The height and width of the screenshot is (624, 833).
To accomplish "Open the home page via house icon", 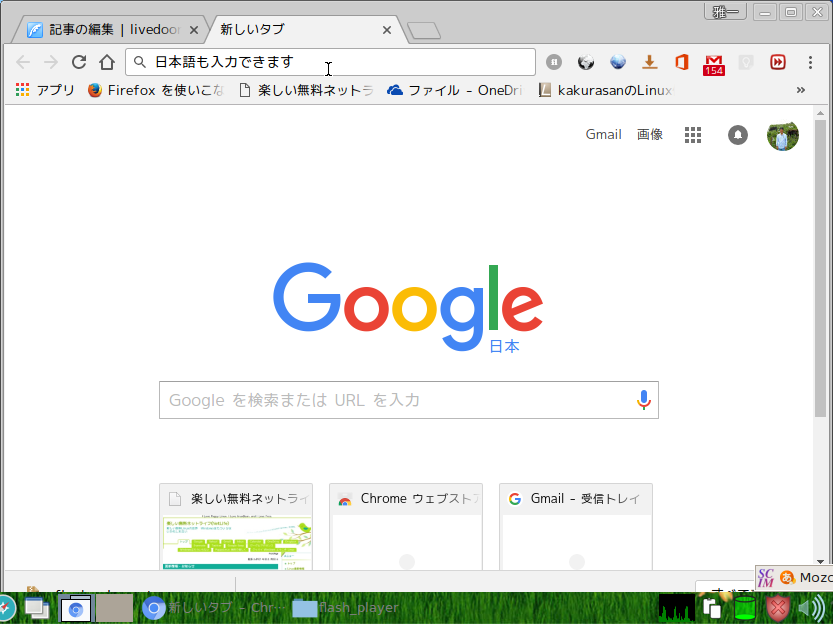I will [107, 62].
